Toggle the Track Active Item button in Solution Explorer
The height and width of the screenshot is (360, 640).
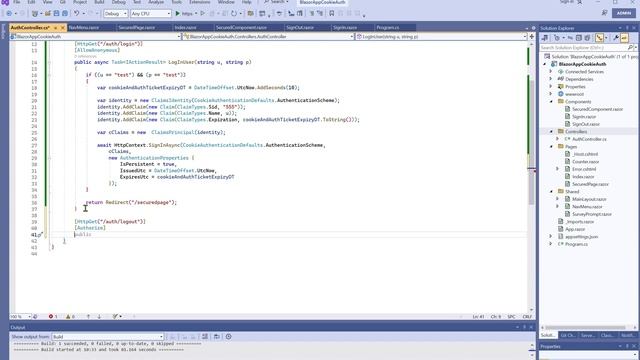pos(599,38)
